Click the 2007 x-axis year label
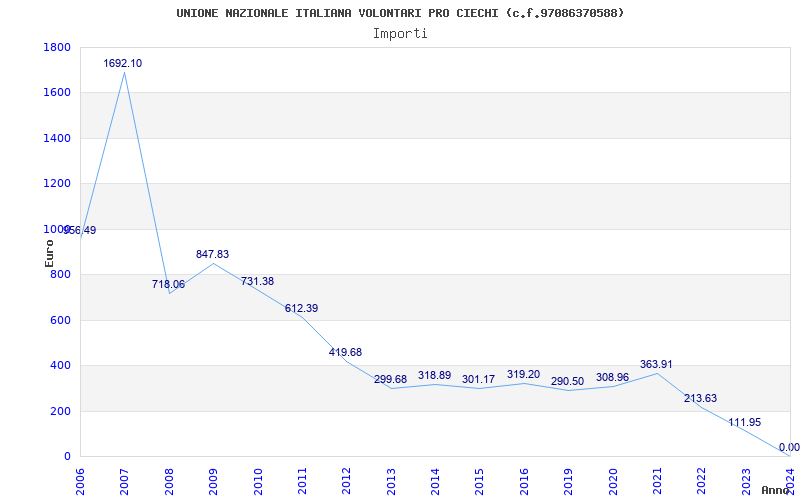 124,481
